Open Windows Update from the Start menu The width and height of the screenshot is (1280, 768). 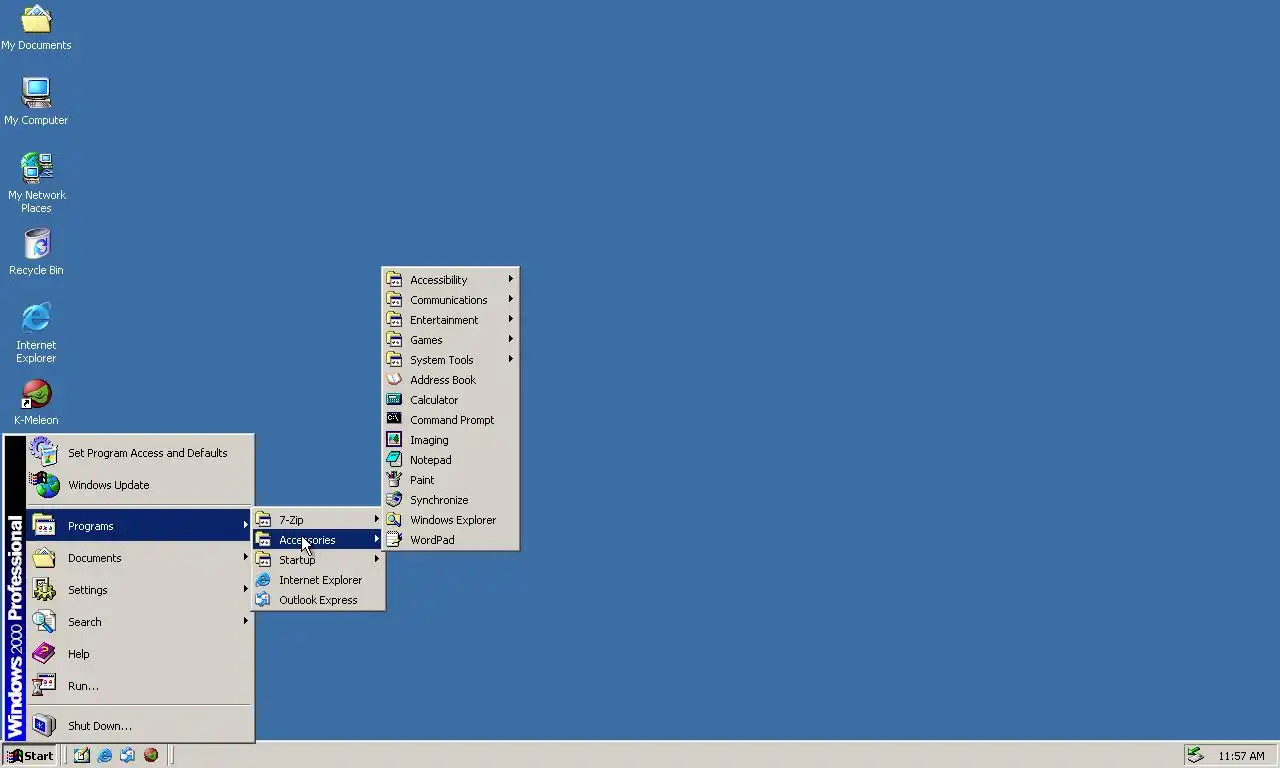coord(140,485)
